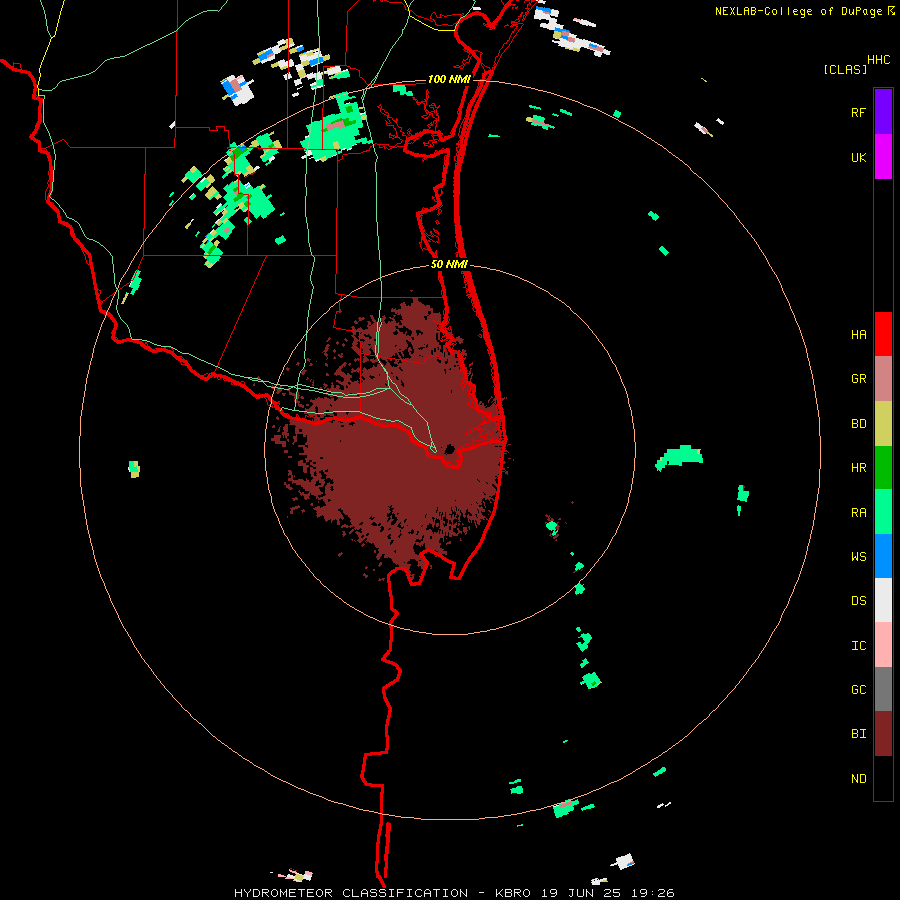Click the UK legend label
Screen dimensions: 900x900
858,157
